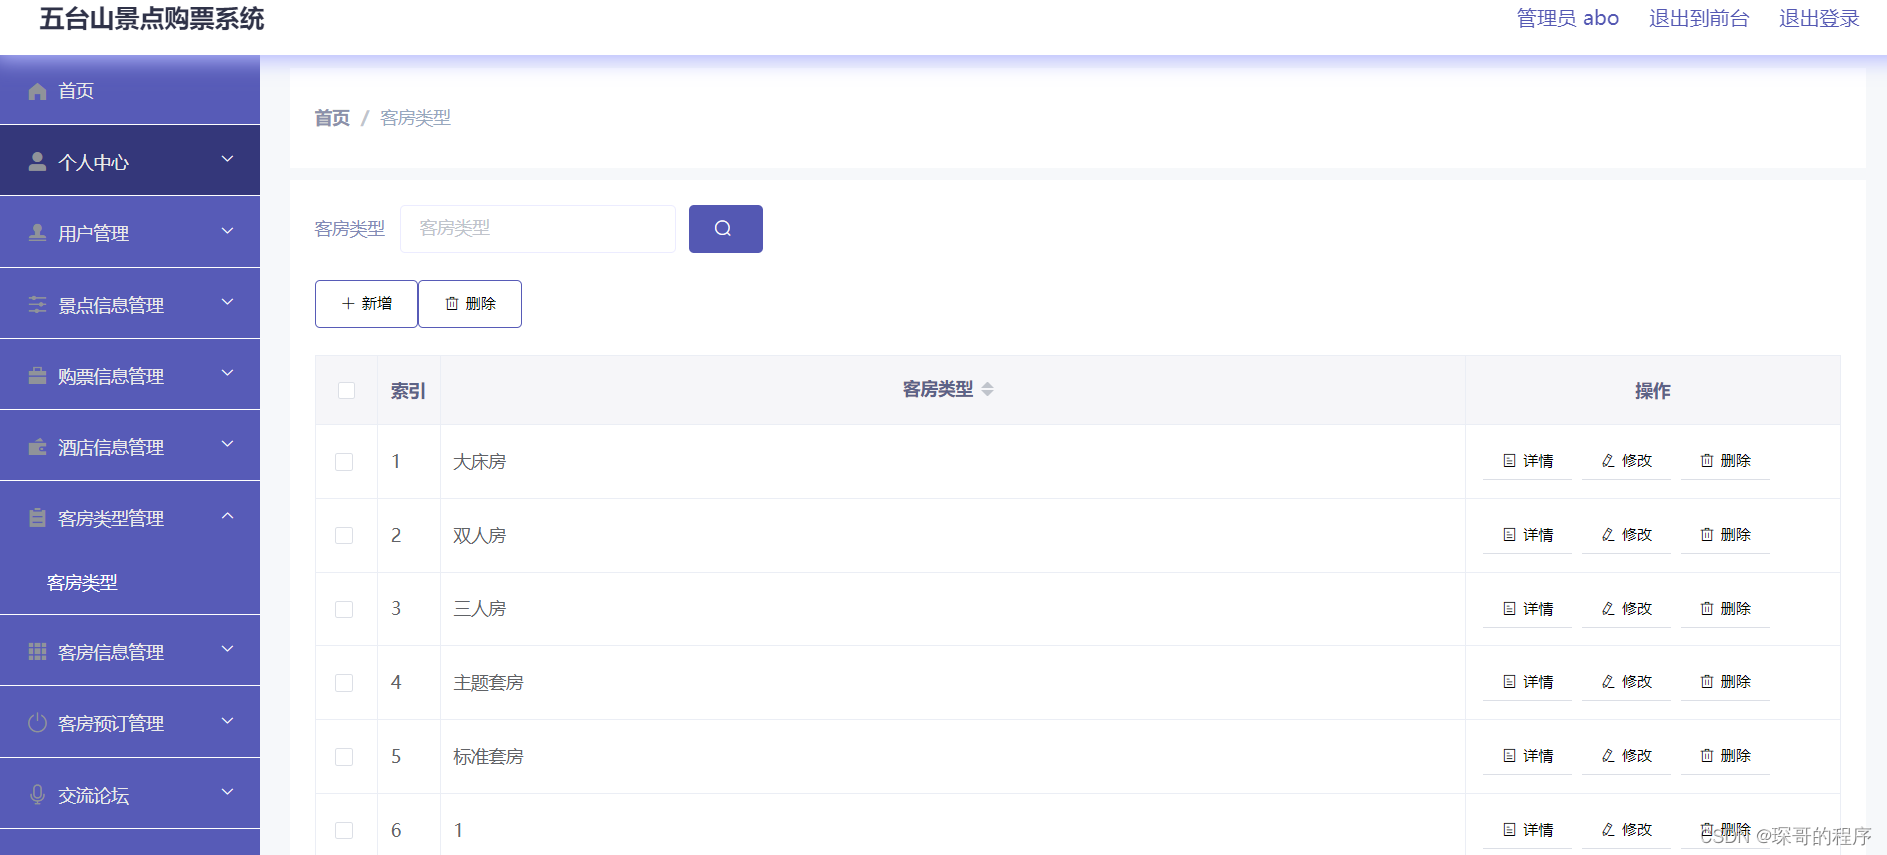
Task: Delete the 主题套房 row
Action: click(x=1725, y=682)
